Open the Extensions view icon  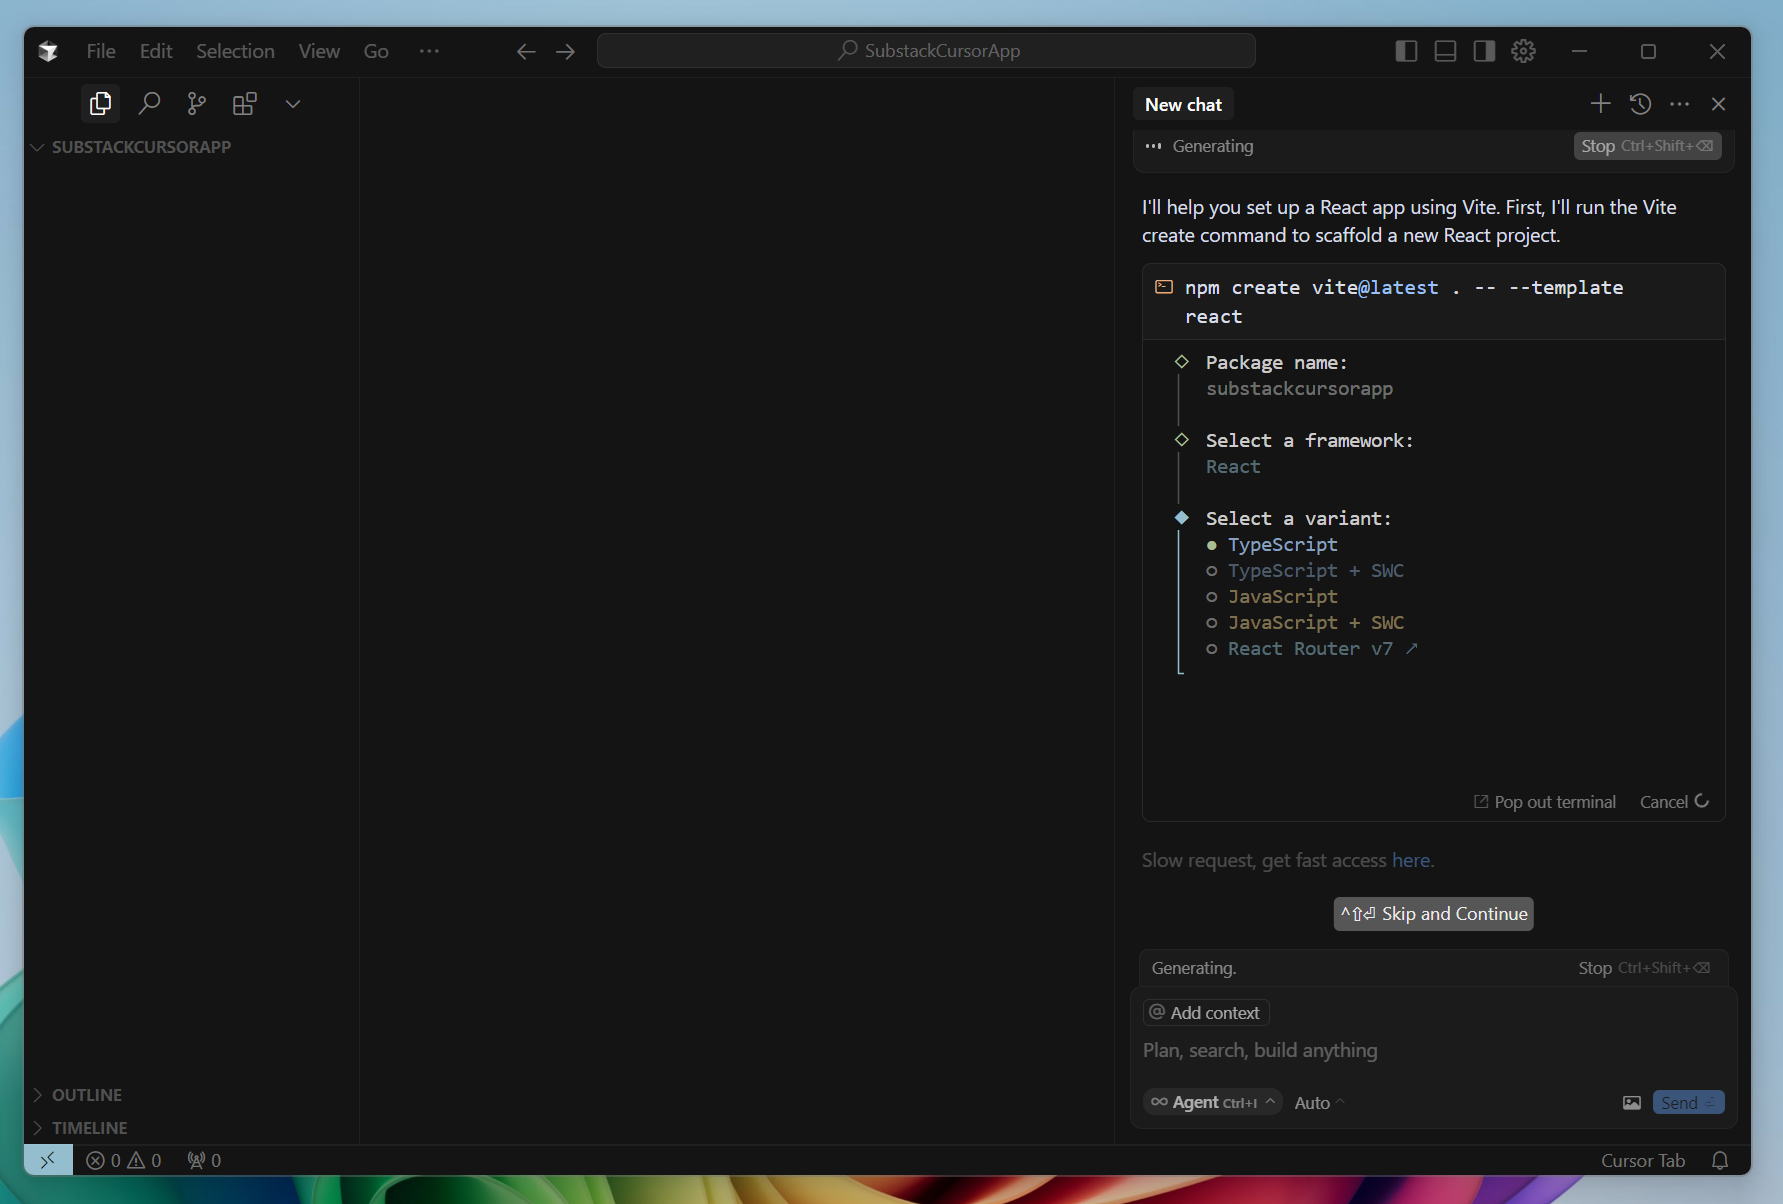pyautogui.click(x=245, y=103)
